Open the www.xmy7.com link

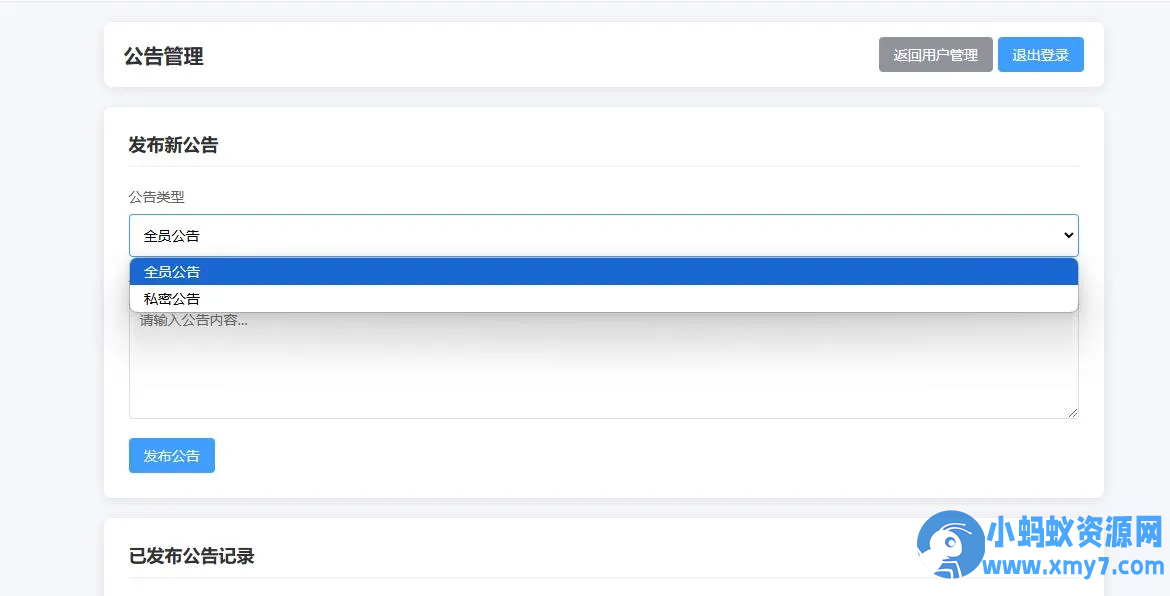[1075, 567]
